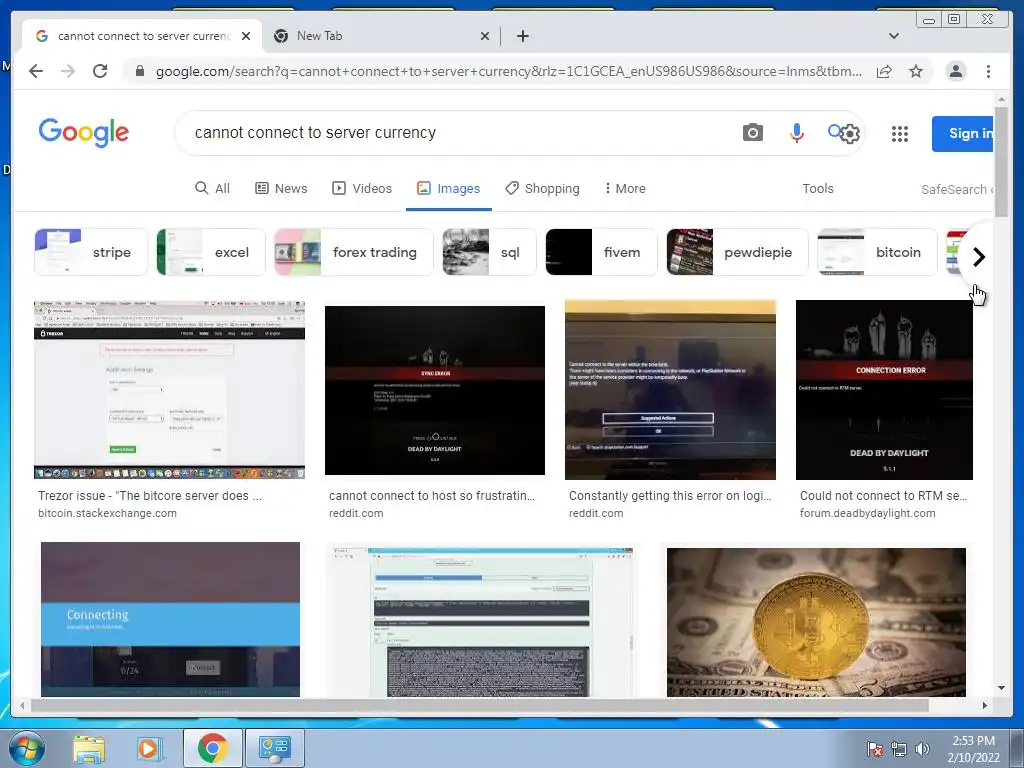Open the gold bitcoin coin thumbnail

(x=816, y=622)
